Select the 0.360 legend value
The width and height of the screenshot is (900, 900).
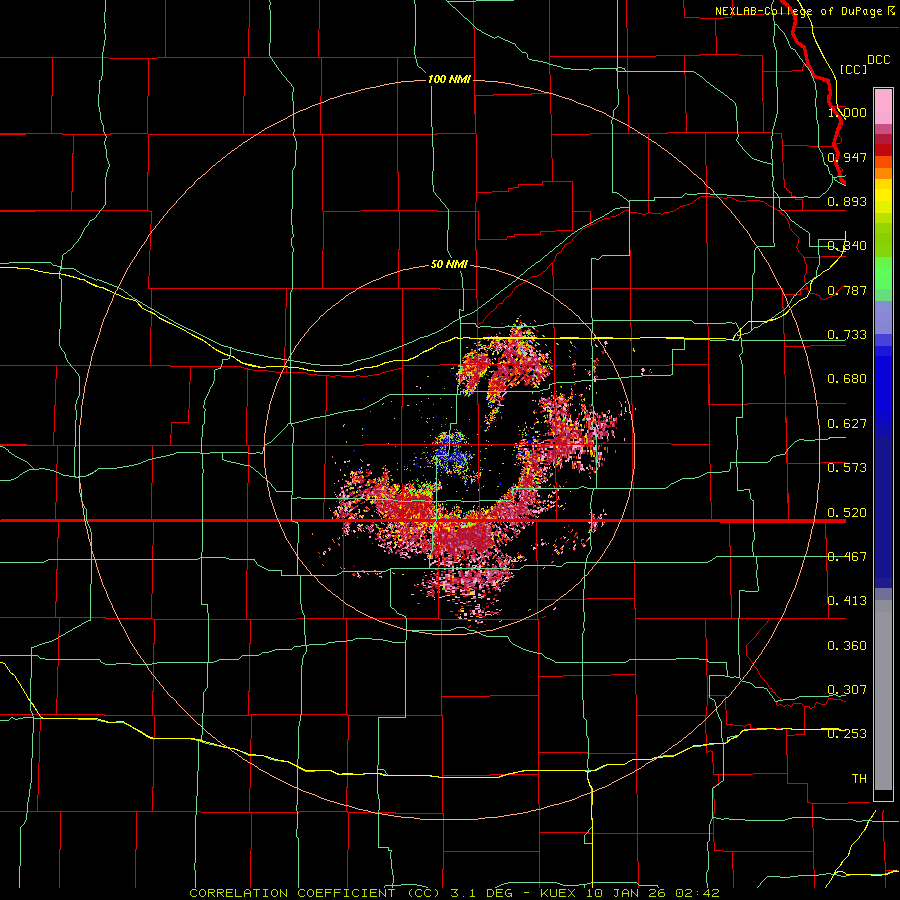tap(847, 646)
